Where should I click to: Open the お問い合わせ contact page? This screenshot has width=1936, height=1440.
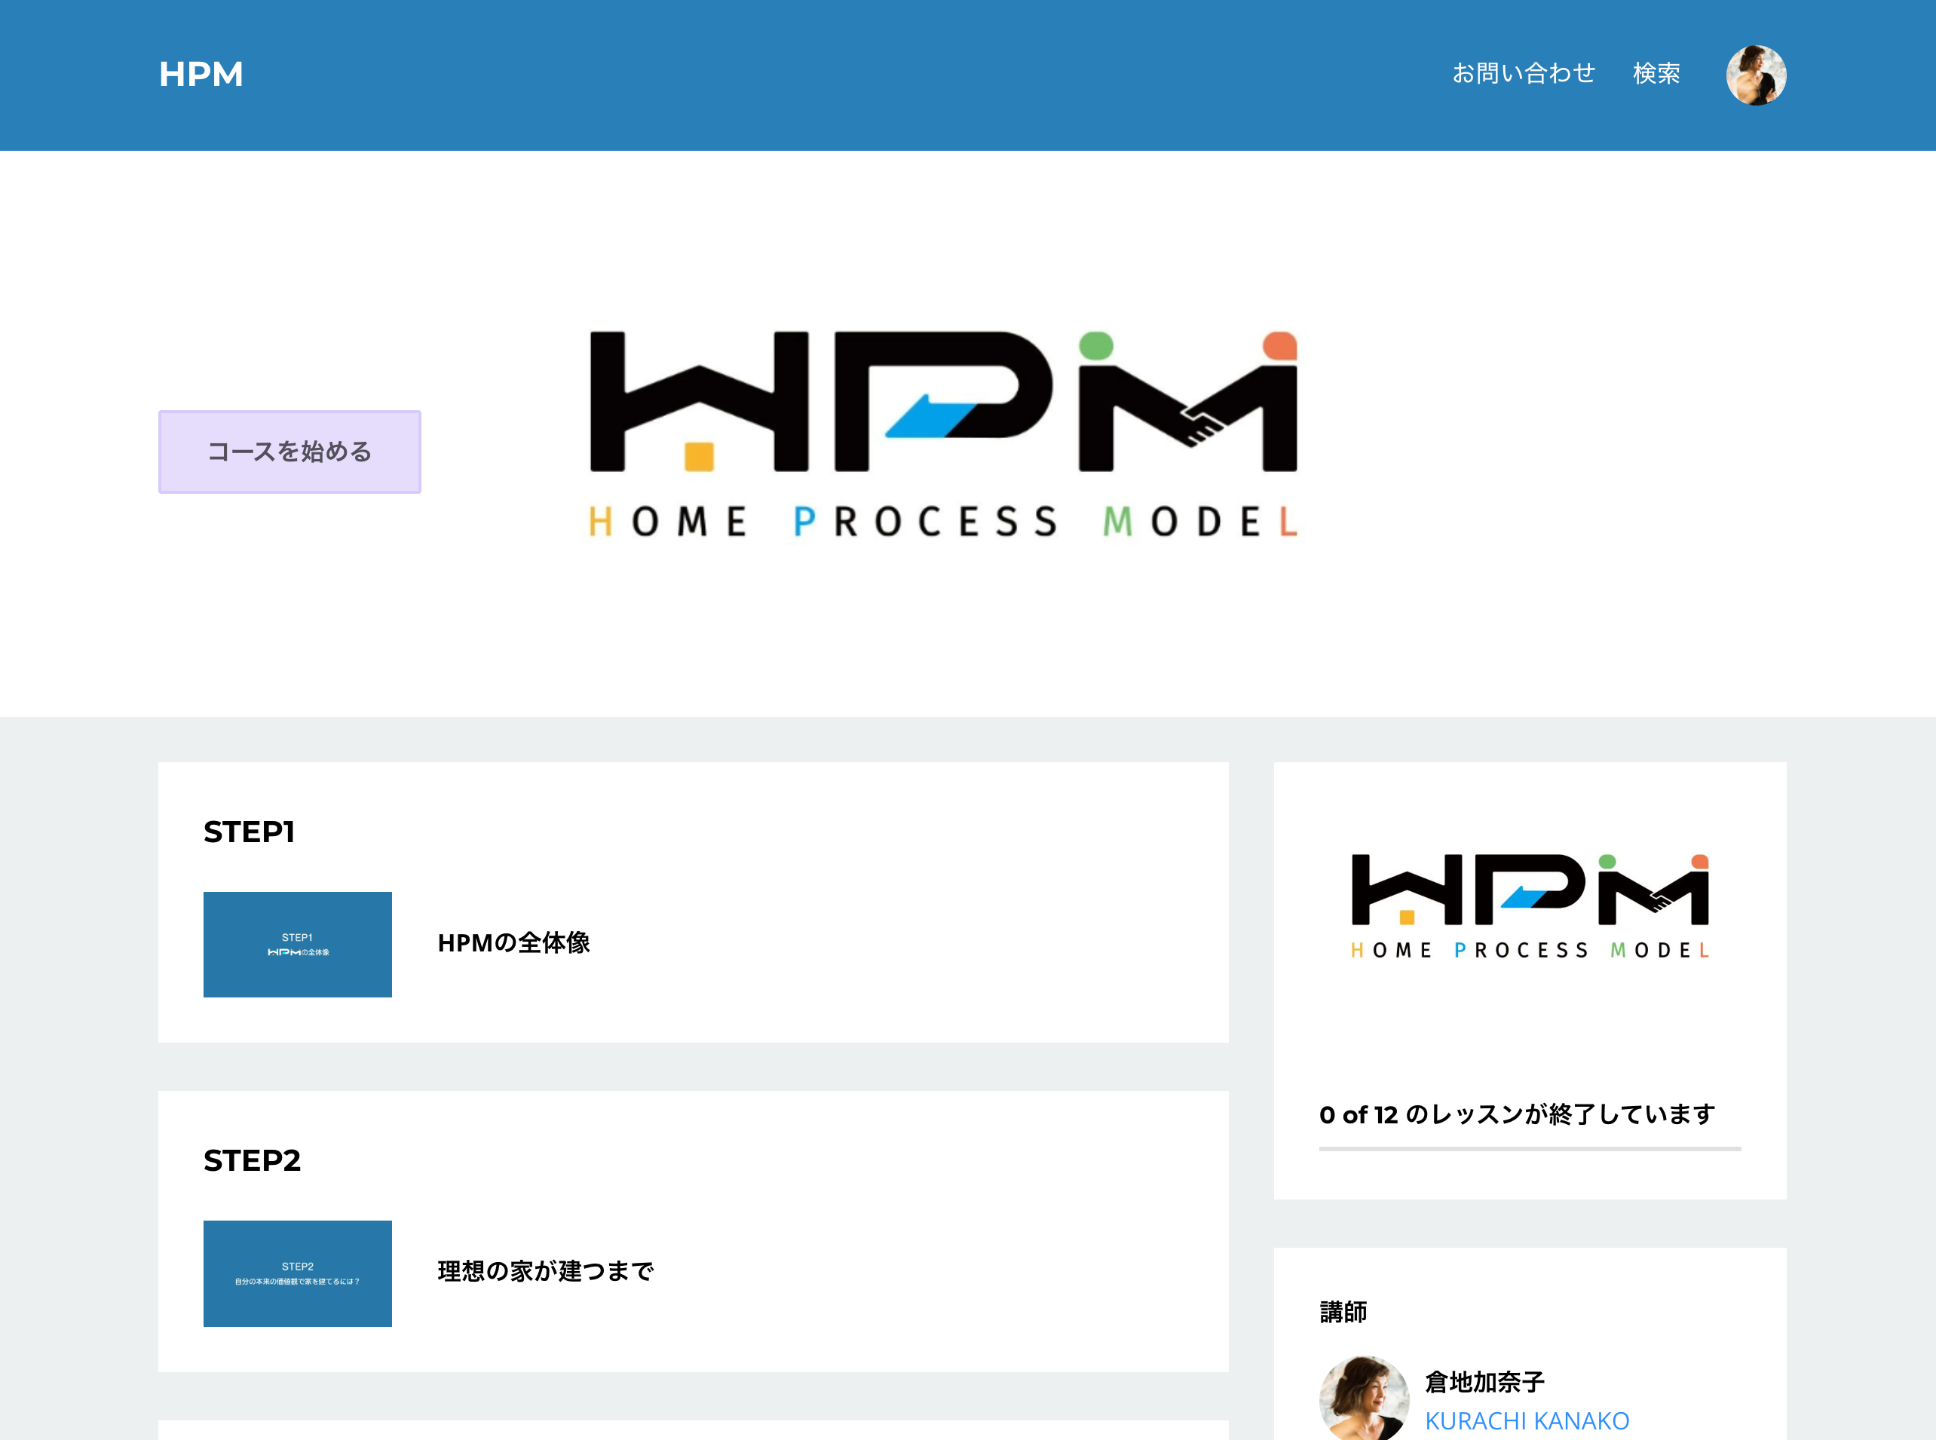click(1523, 74)
